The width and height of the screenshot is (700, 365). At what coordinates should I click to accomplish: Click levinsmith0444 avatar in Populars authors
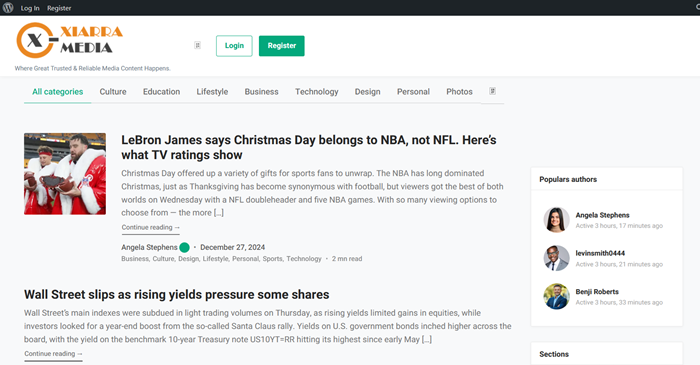coord(556,258)
